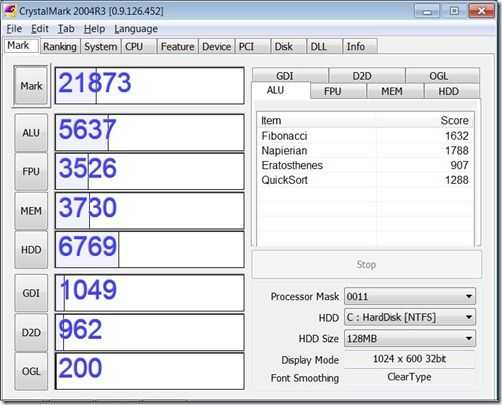Close the CrystalMark window
Screen dimensions: 502x405
tap(481, 11)
